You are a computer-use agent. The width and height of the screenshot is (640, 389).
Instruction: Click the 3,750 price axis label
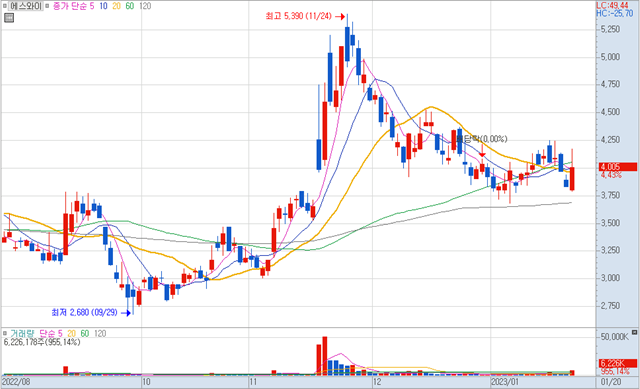[x=610, y=196]
